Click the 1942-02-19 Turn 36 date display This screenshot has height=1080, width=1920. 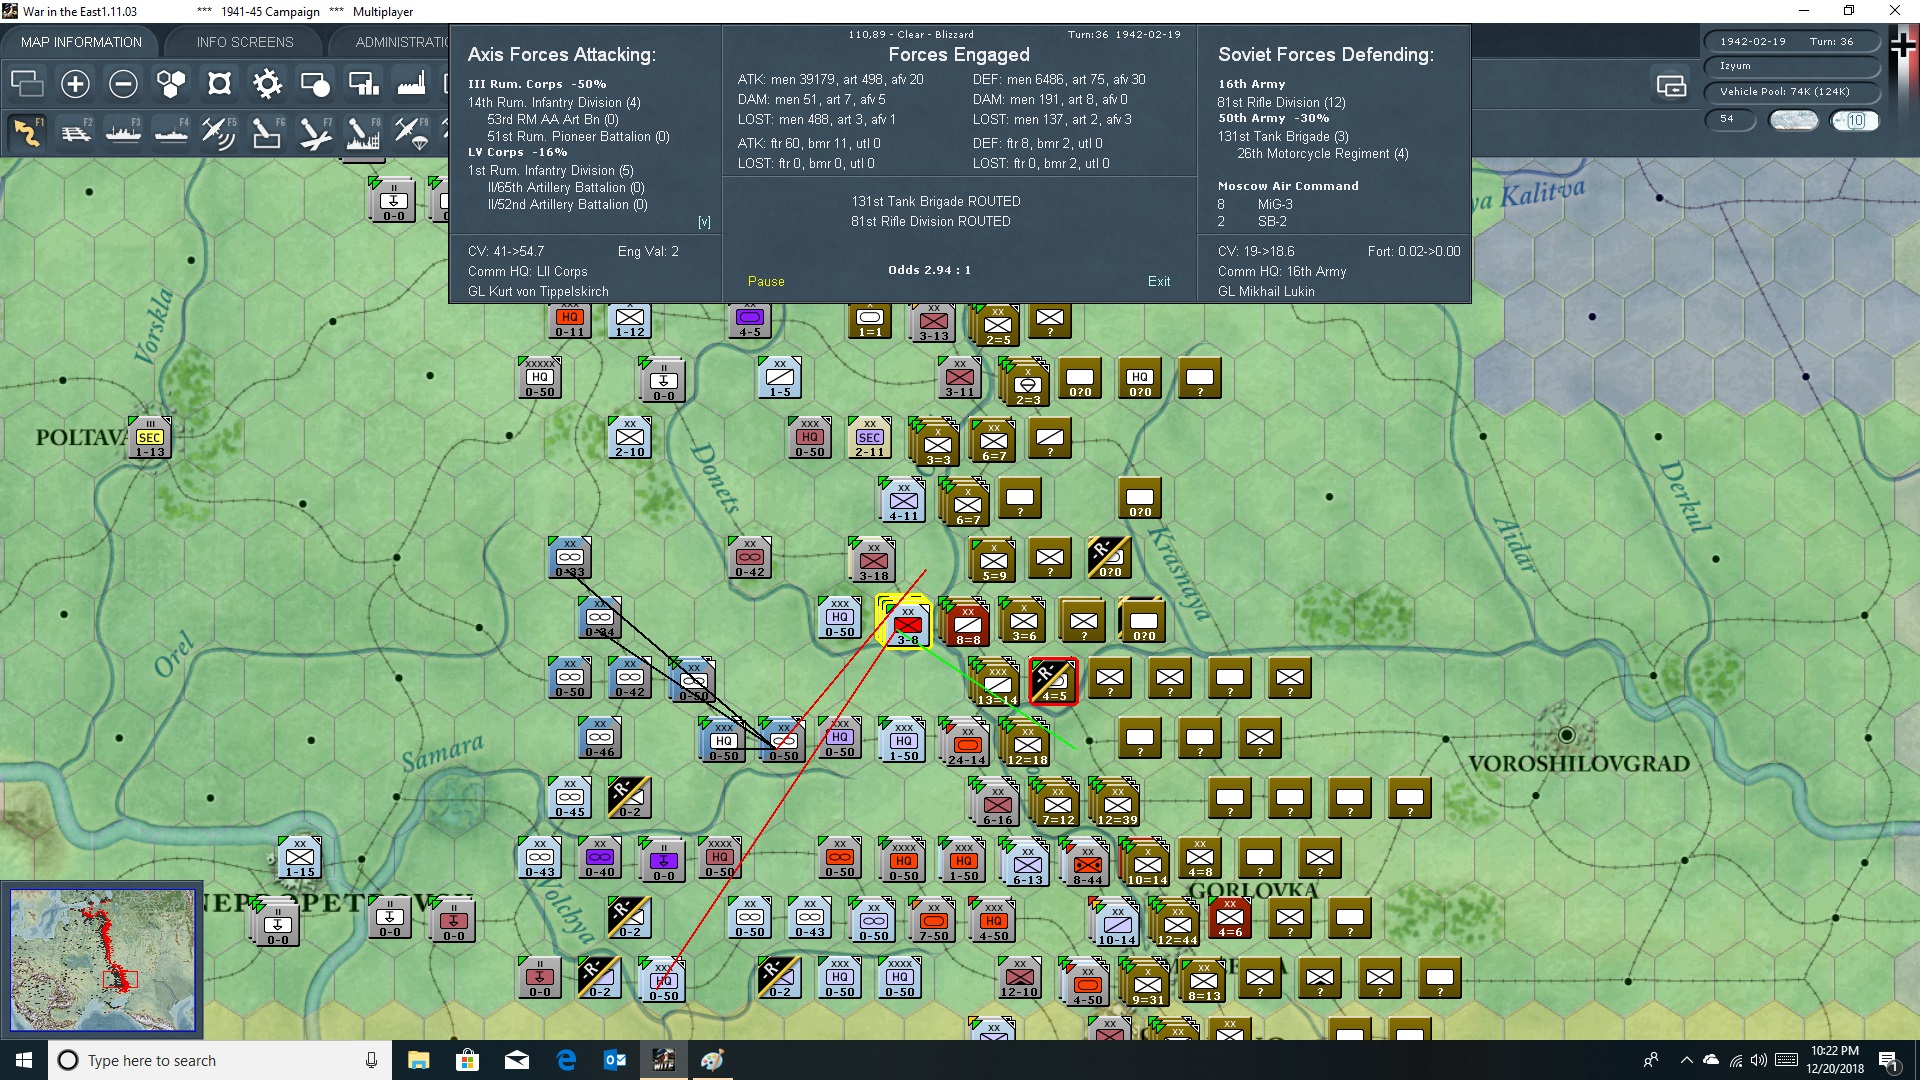tap(1792, 42)
